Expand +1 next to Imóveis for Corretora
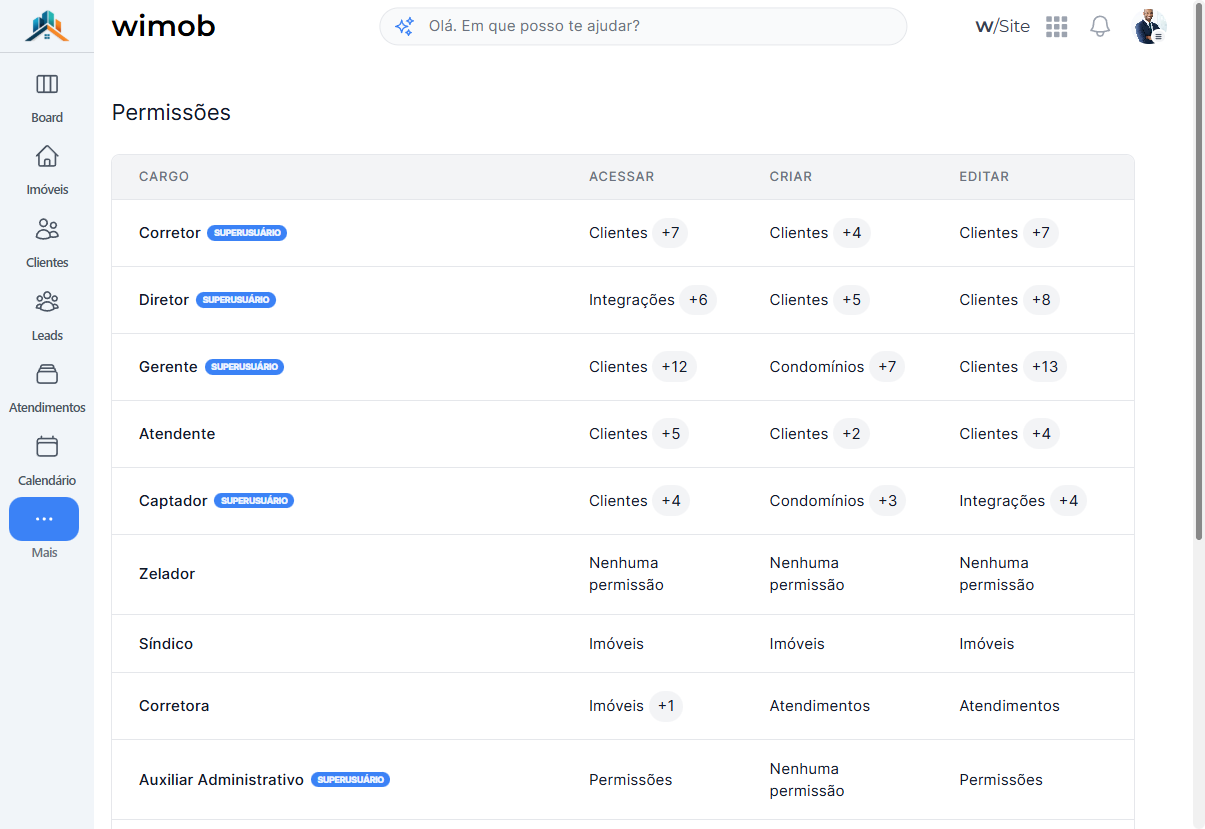Image resolution: width=1205 pixels, height=829 pixels. 666,706
